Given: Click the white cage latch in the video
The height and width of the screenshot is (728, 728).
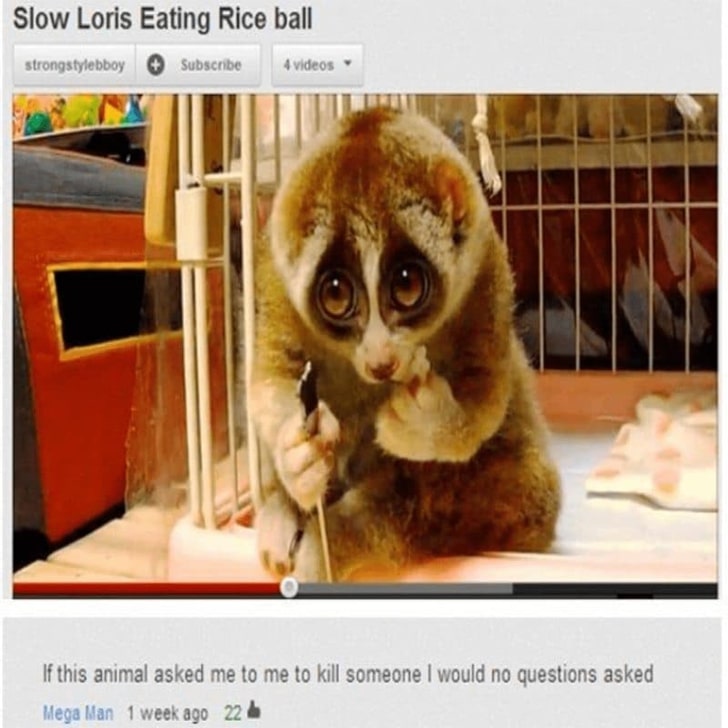Looking at the screenshot, I should (x=191, y=223).
